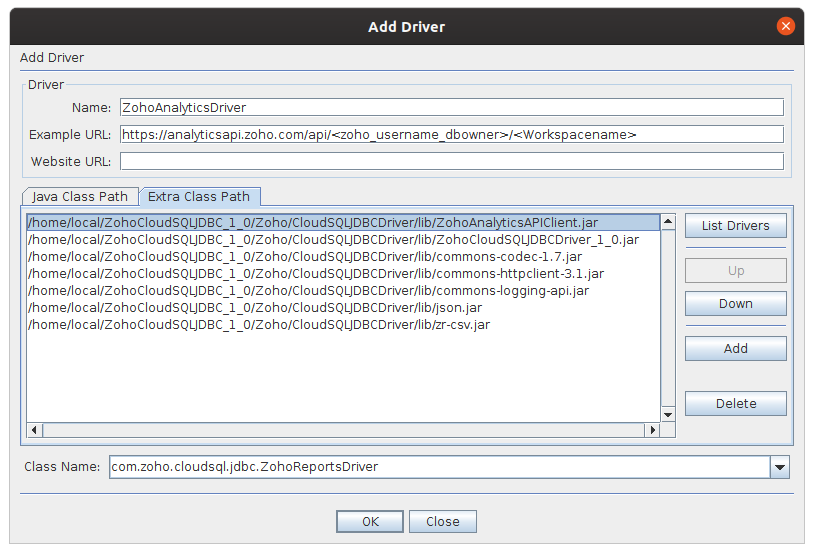Open the Class Name dropdown arrow

click(x=780, y=467)
